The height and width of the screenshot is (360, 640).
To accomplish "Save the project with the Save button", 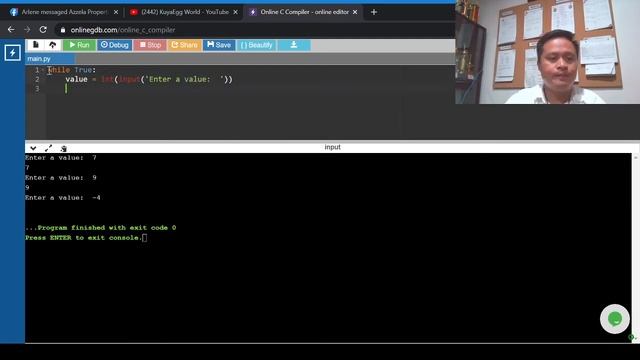I will 219,45.
